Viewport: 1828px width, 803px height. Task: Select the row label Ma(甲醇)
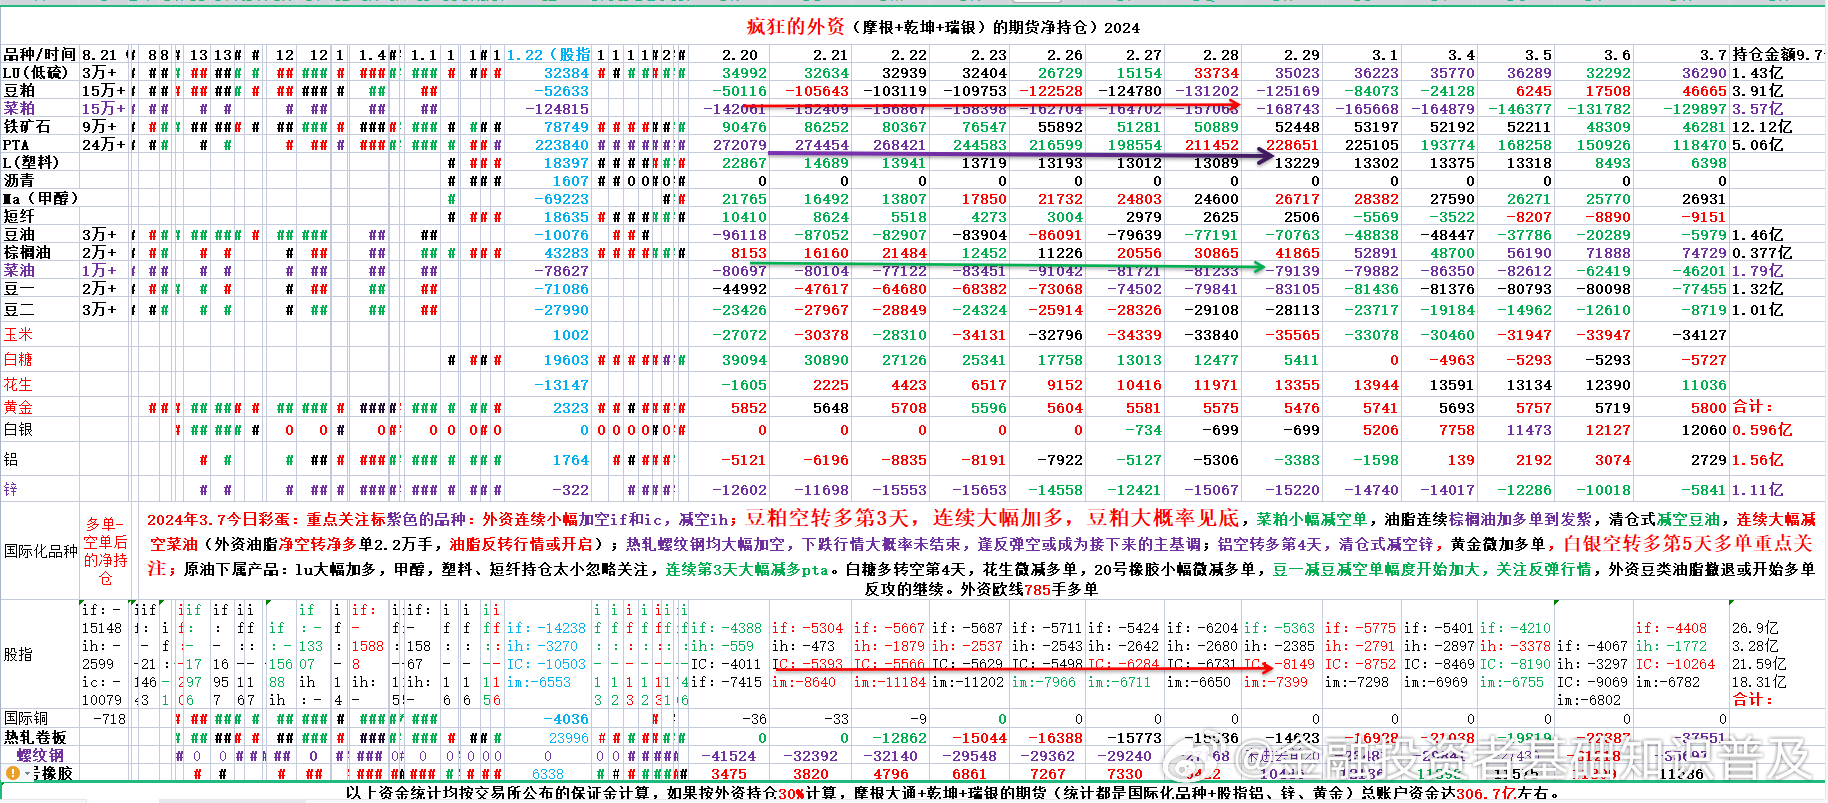pyautogui.click(x=40, y=199)
